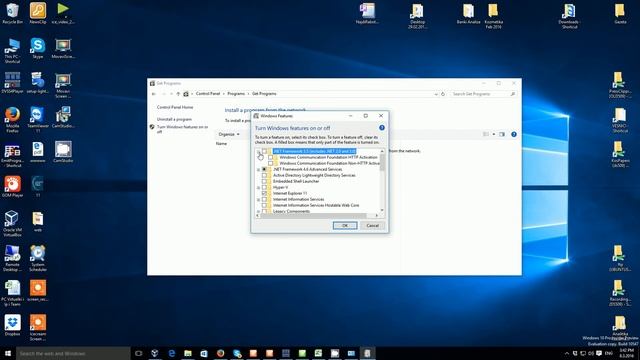Show hidden system tray icons
The height and width of the screenshot is (360, 640).
(x=567, y=353)
